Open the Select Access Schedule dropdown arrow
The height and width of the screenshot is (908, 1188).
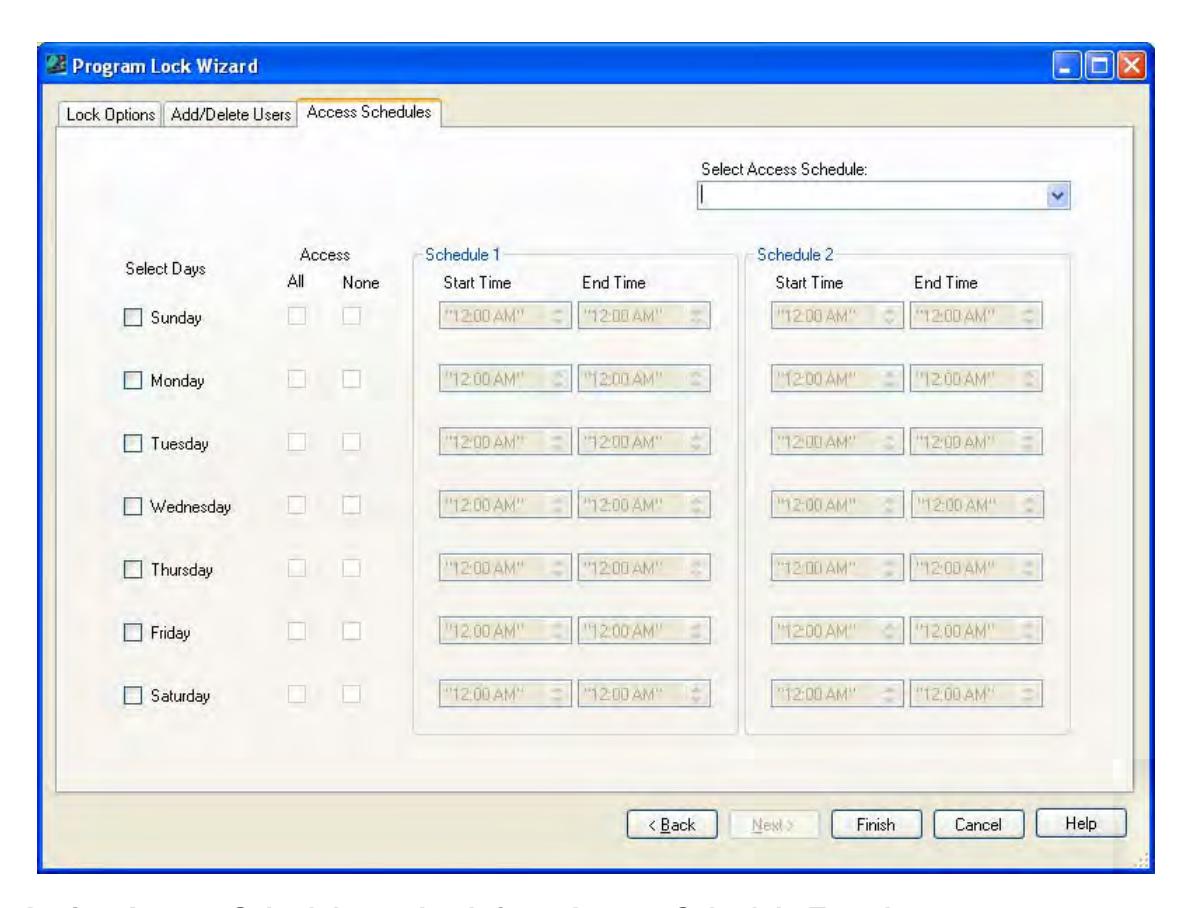pyautogui.click(x=1058, y=196)
